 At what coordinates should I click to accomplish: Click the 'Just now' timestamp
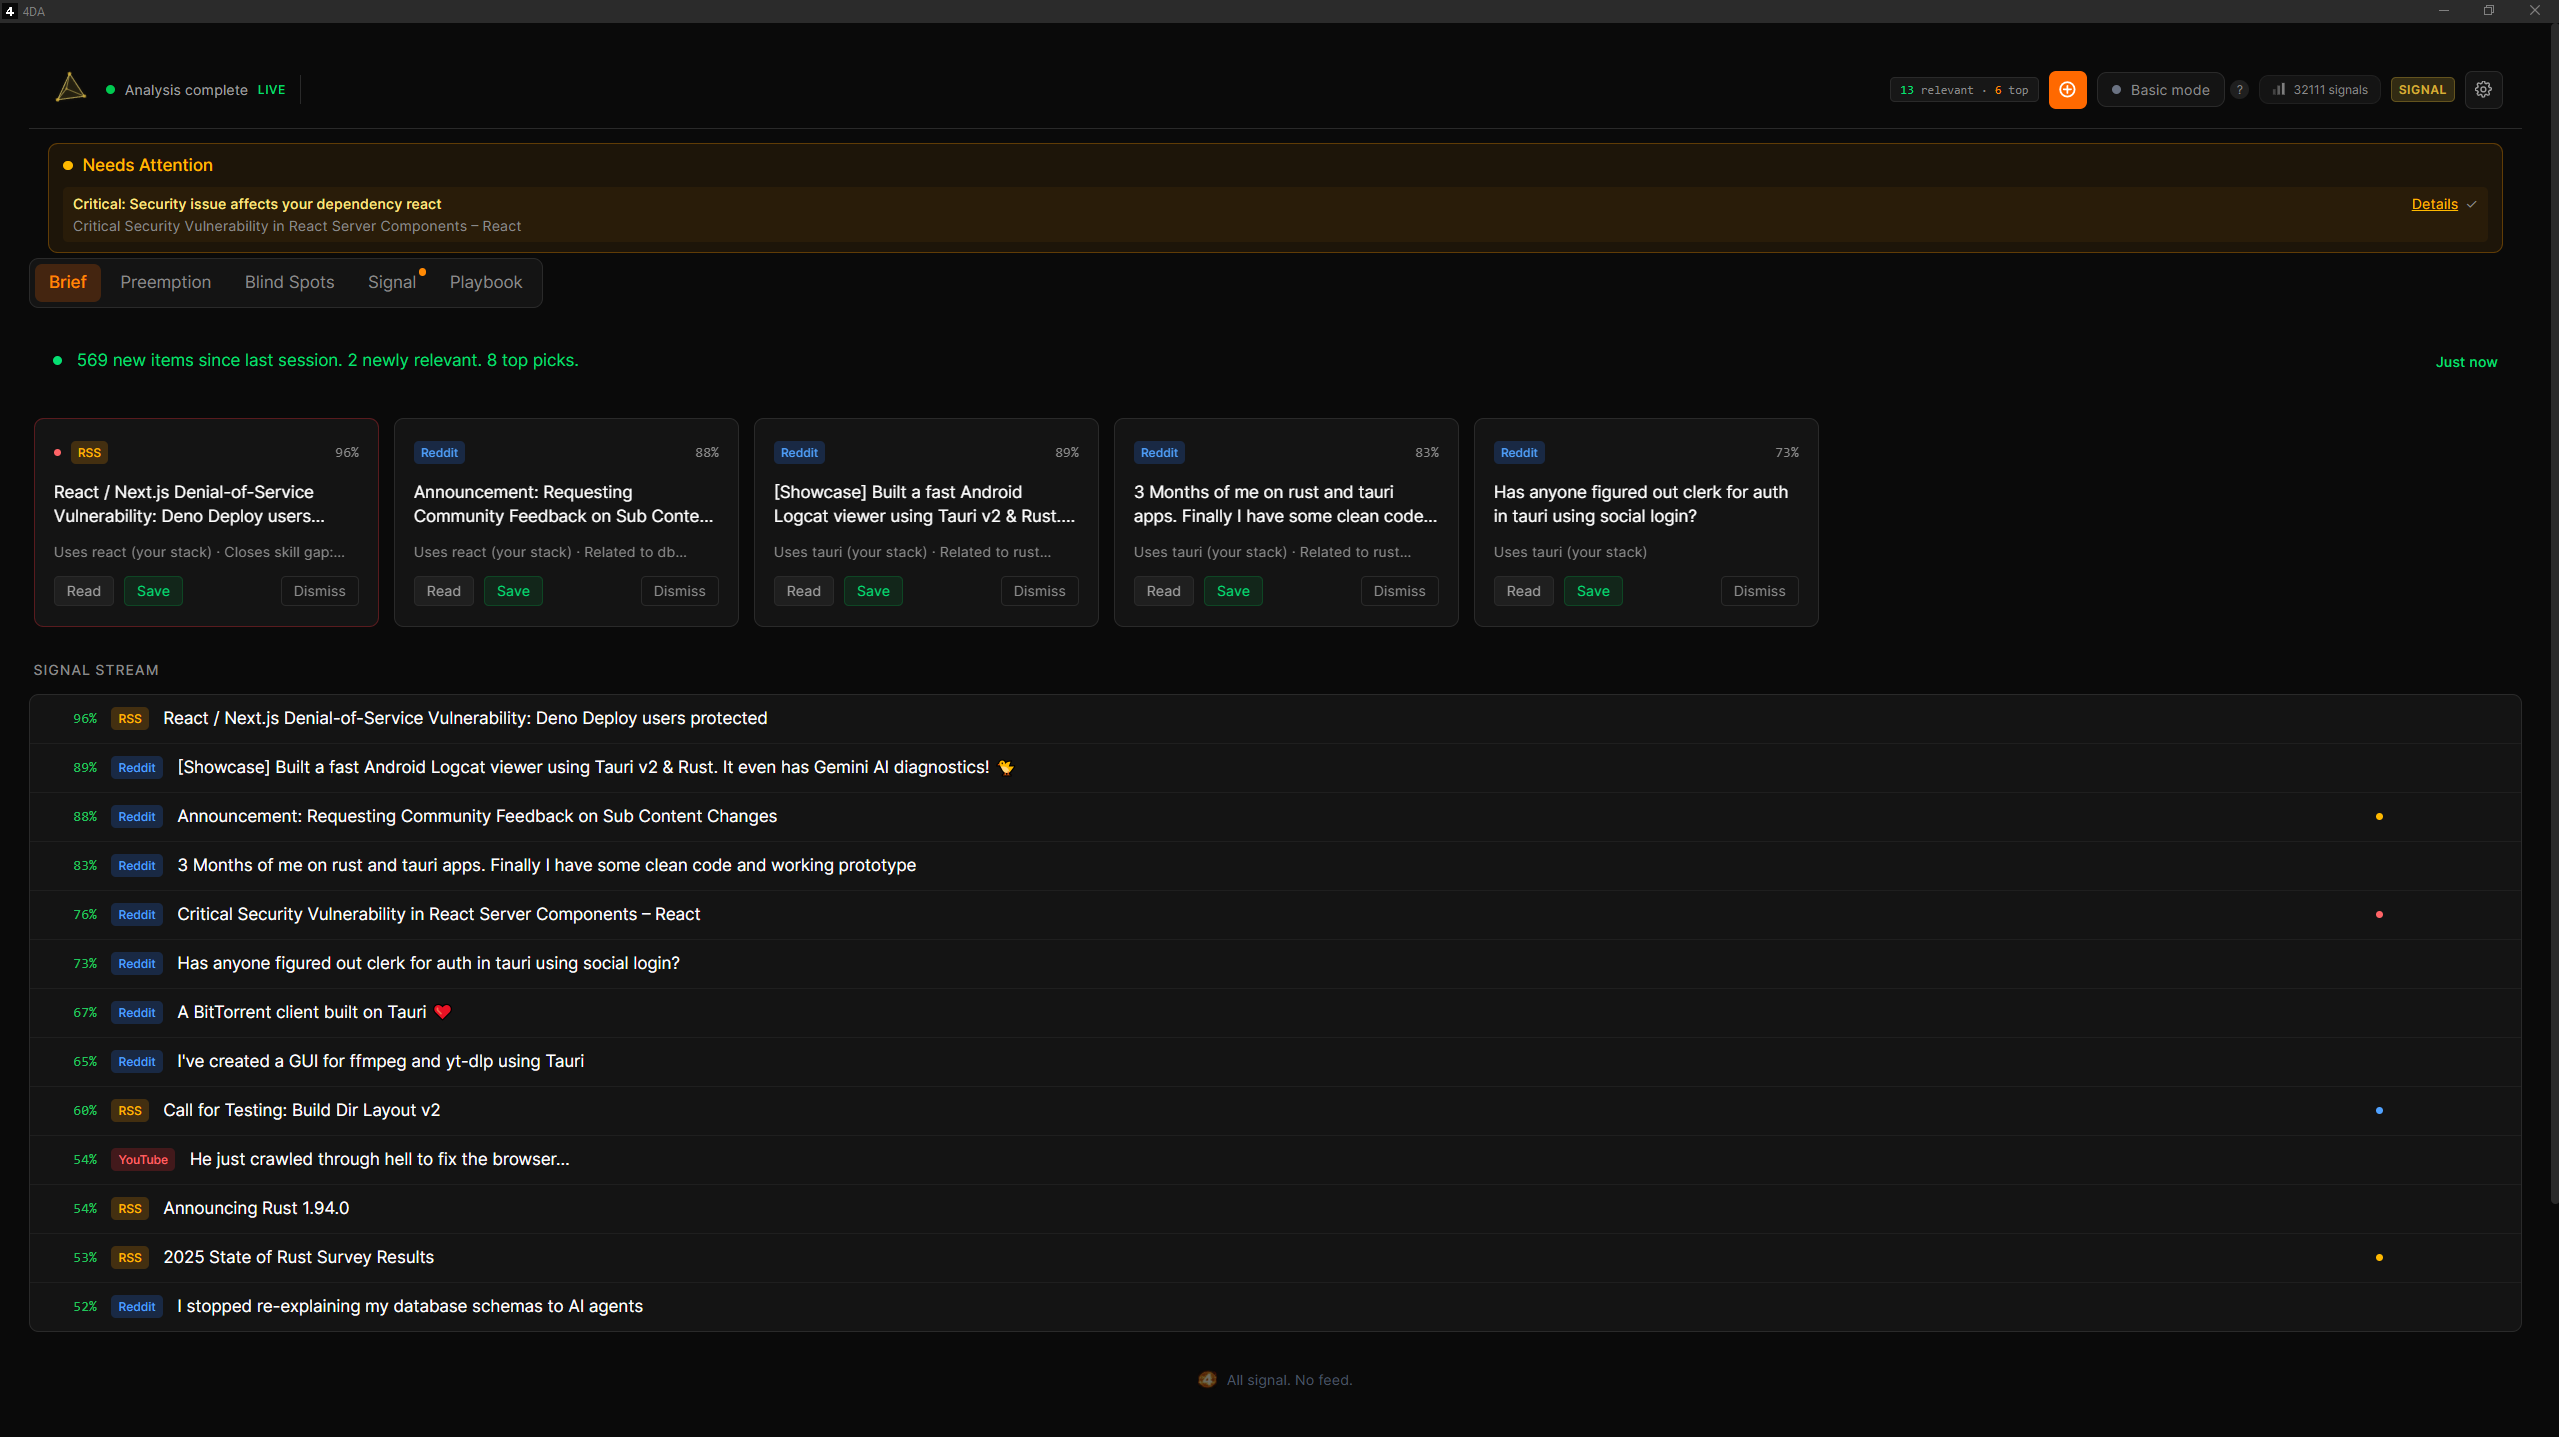pos(2466,361)
